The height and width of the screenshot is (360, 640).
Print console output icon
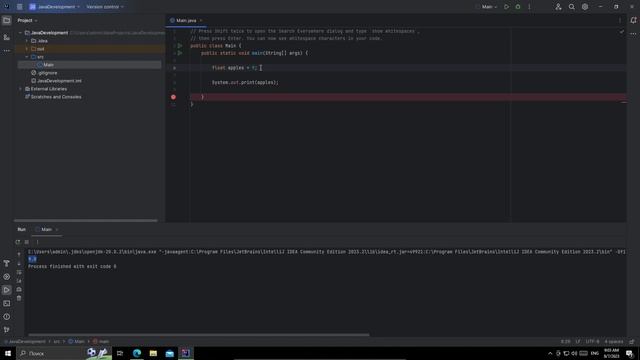tap(19, 289)
